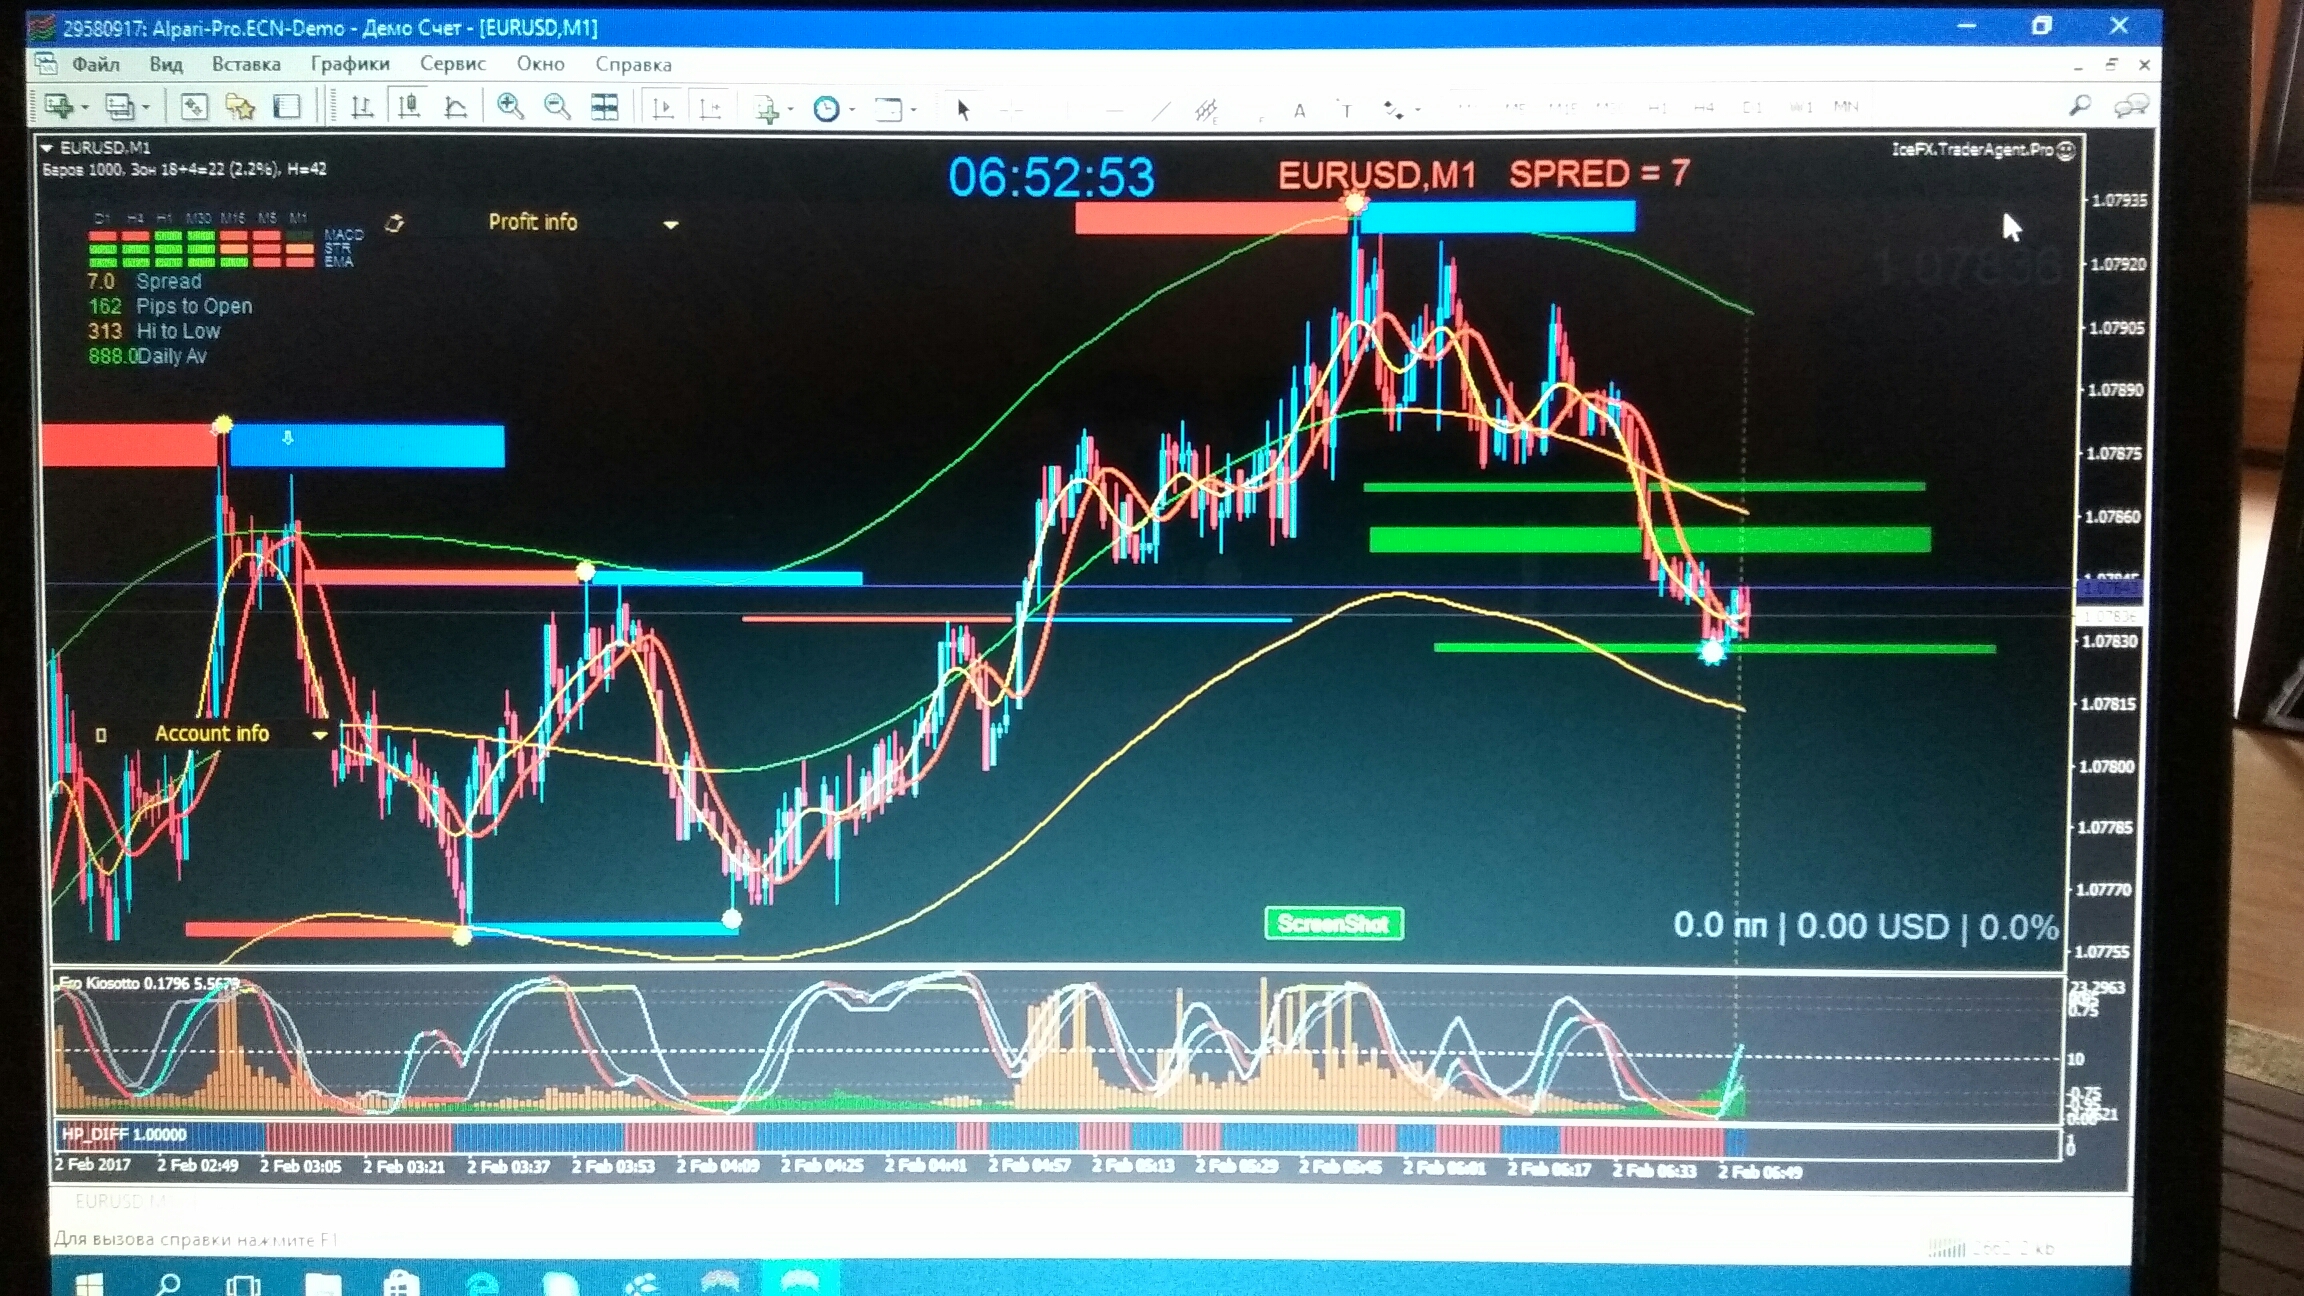Expand the Arrows tool dropdown arrow
Viewport: 2304px width, 1296px height.
click(x=1417, y=110)
